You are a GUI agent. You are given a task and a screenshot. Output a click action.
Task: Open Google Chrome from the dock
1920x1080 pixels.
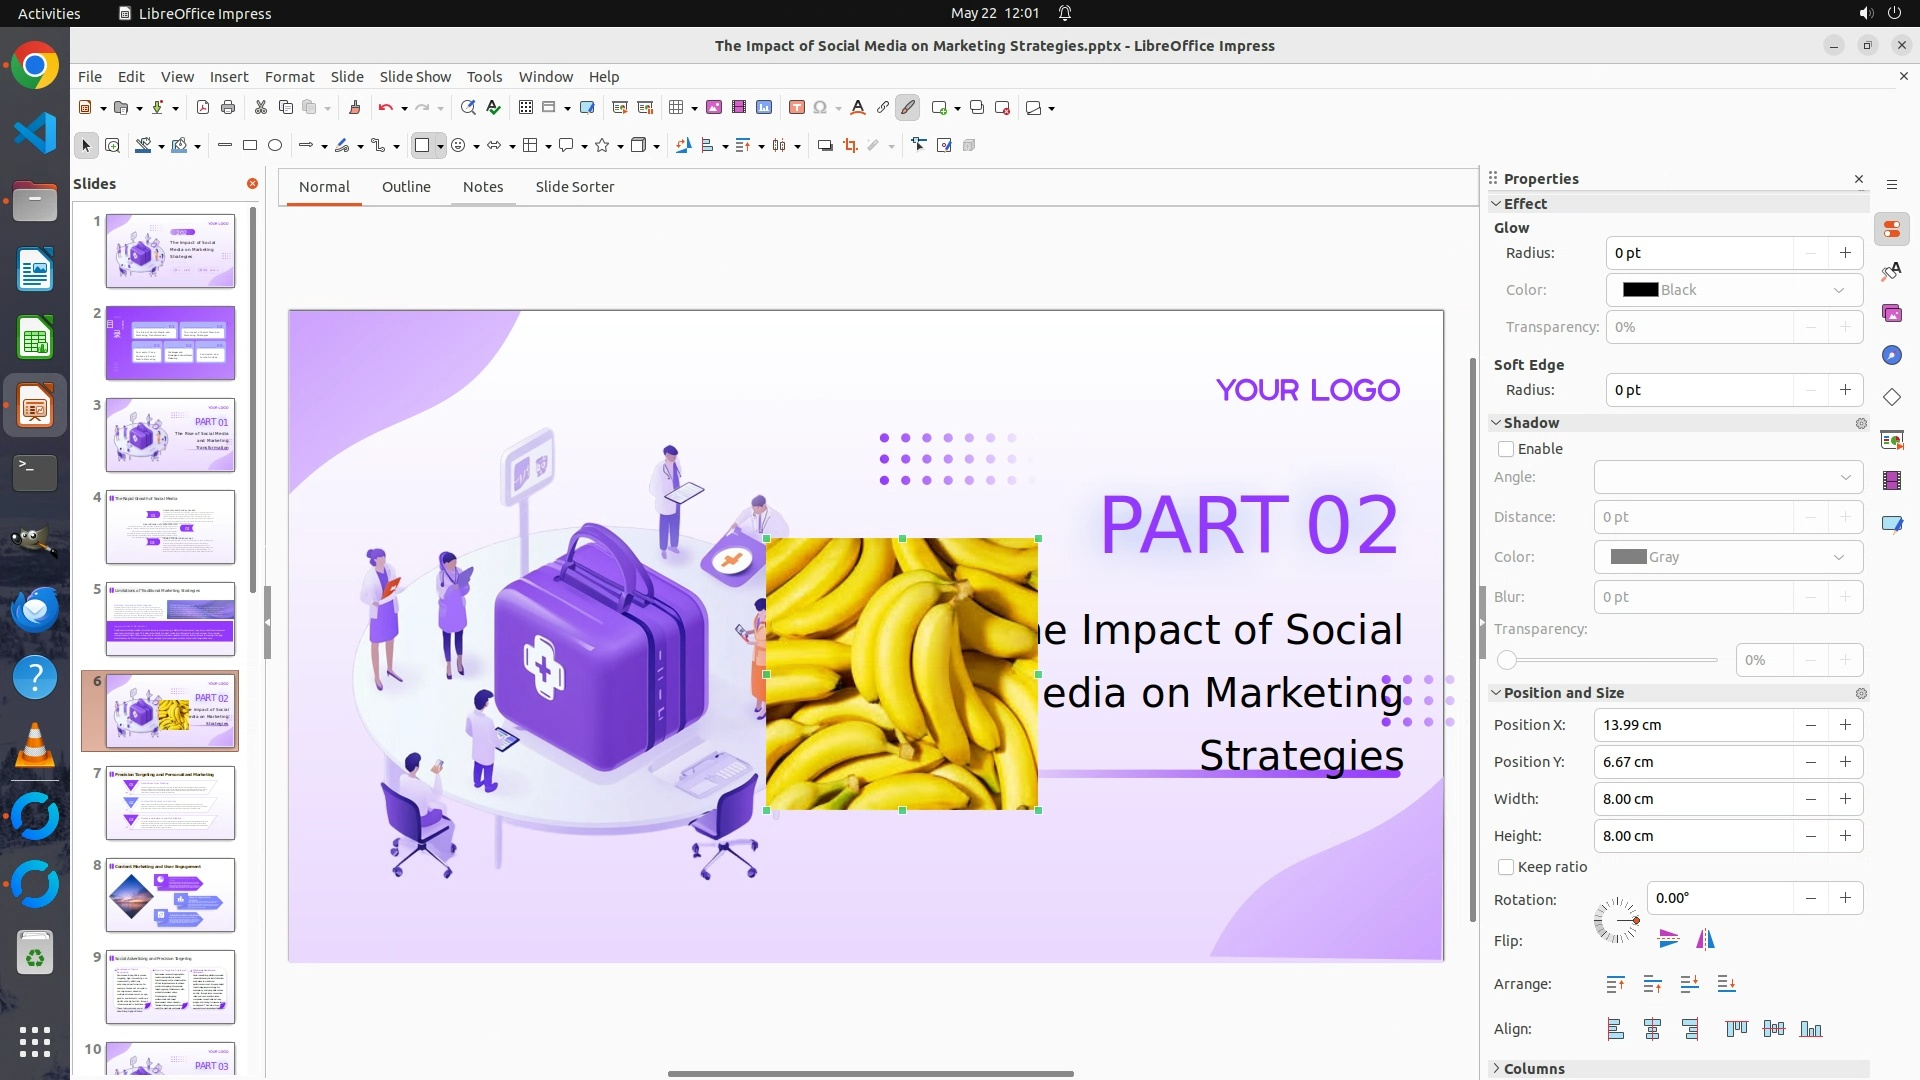(x=35, y=67)
